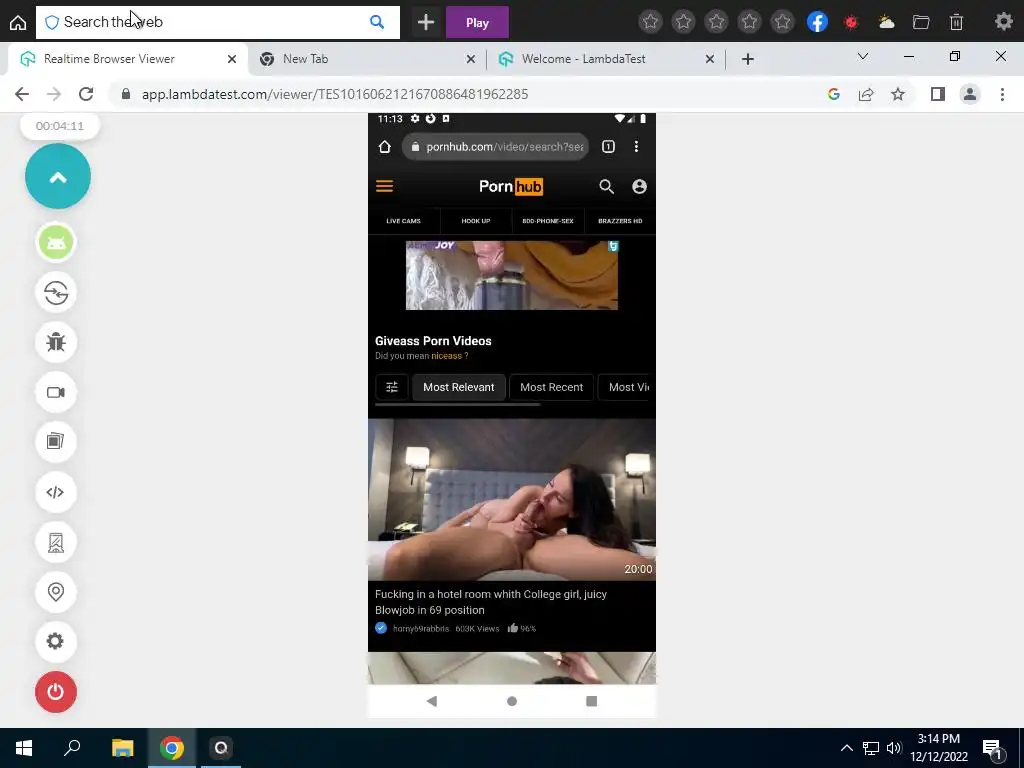Click the red ladybug icon in the top bar
The height and width of the screenshot is (768, 1024).
click(851, 22)
